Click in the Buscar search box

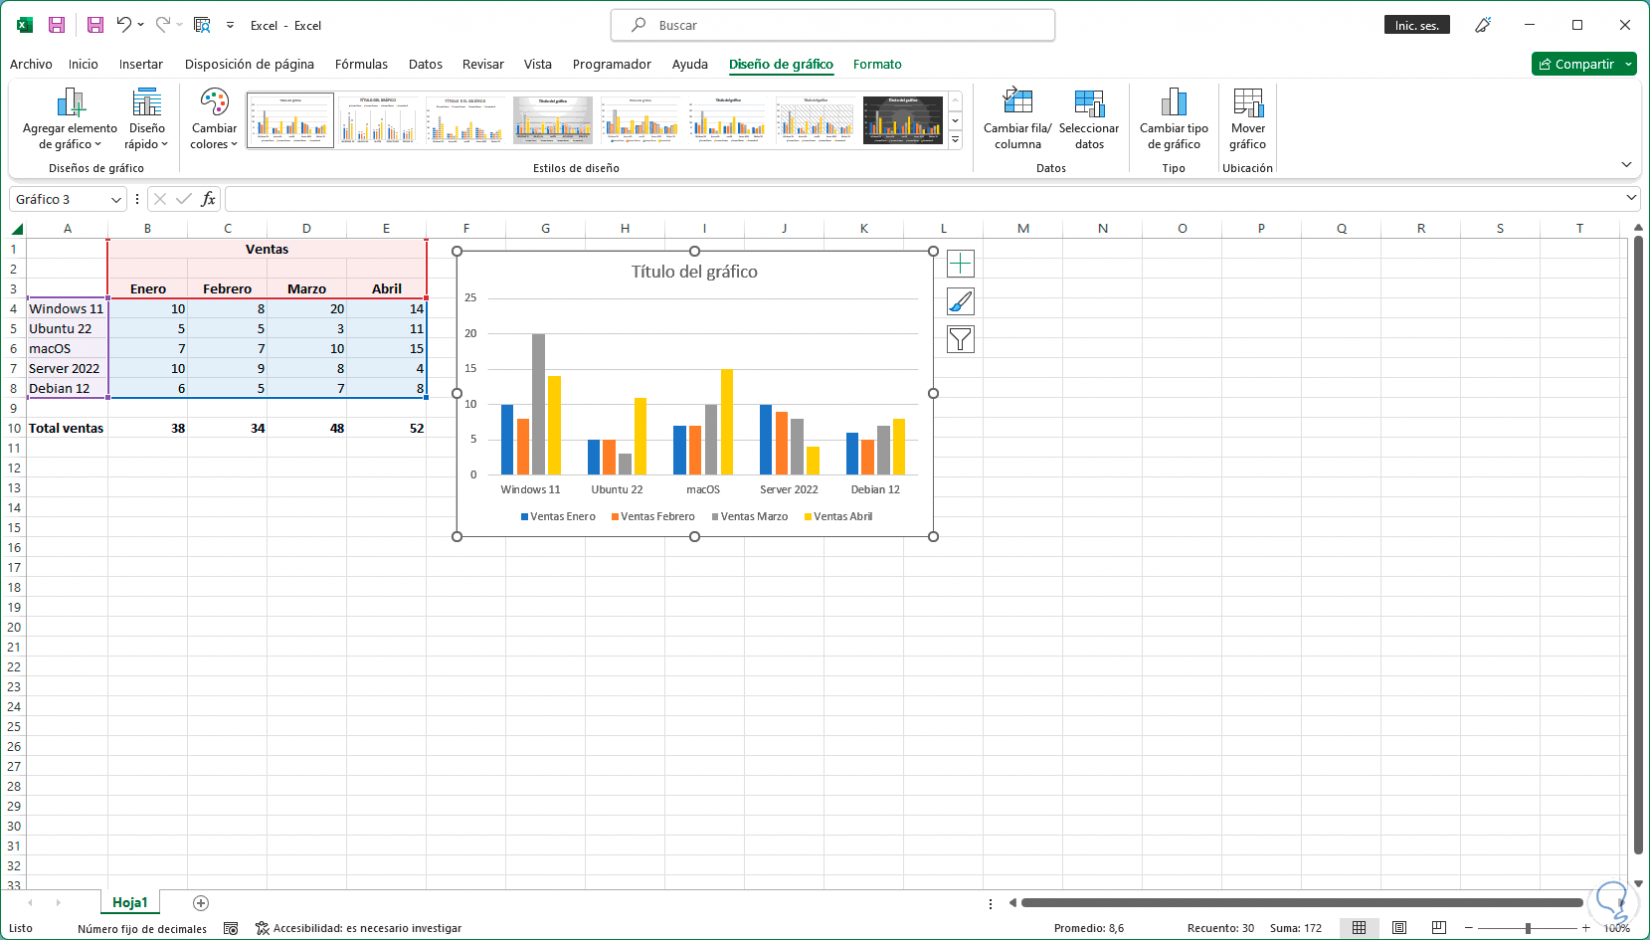pyautogui.click(x=832, y=25)
